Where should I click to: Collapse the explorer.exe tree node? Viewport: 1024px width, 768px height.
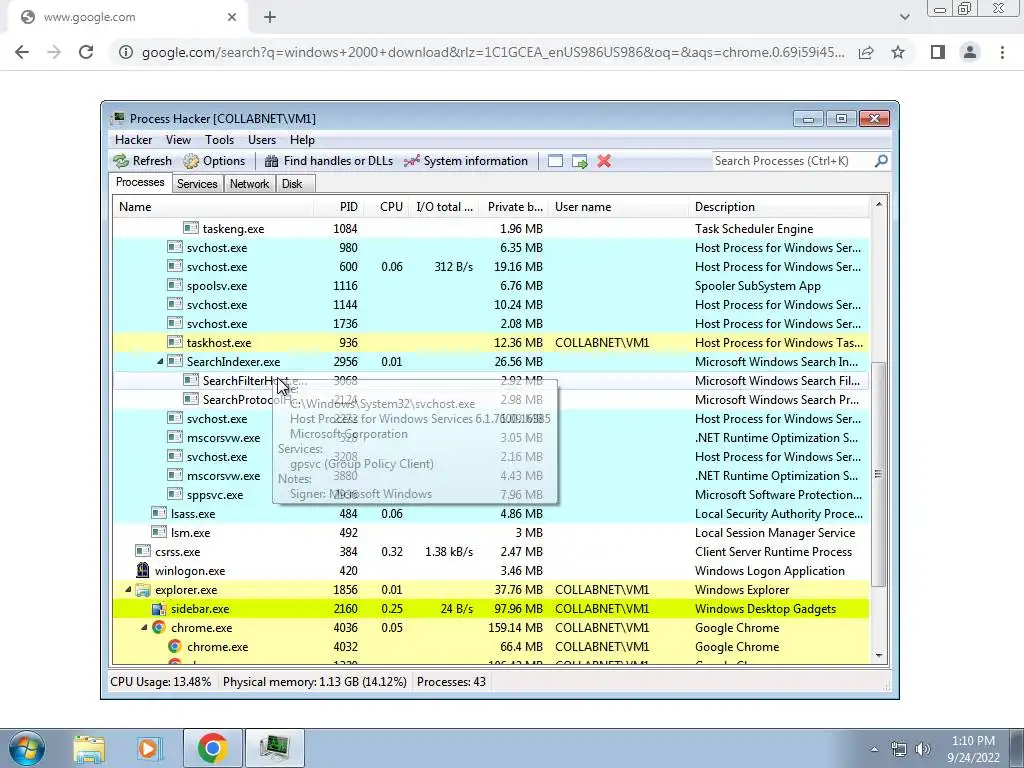(x=128, y=590)
